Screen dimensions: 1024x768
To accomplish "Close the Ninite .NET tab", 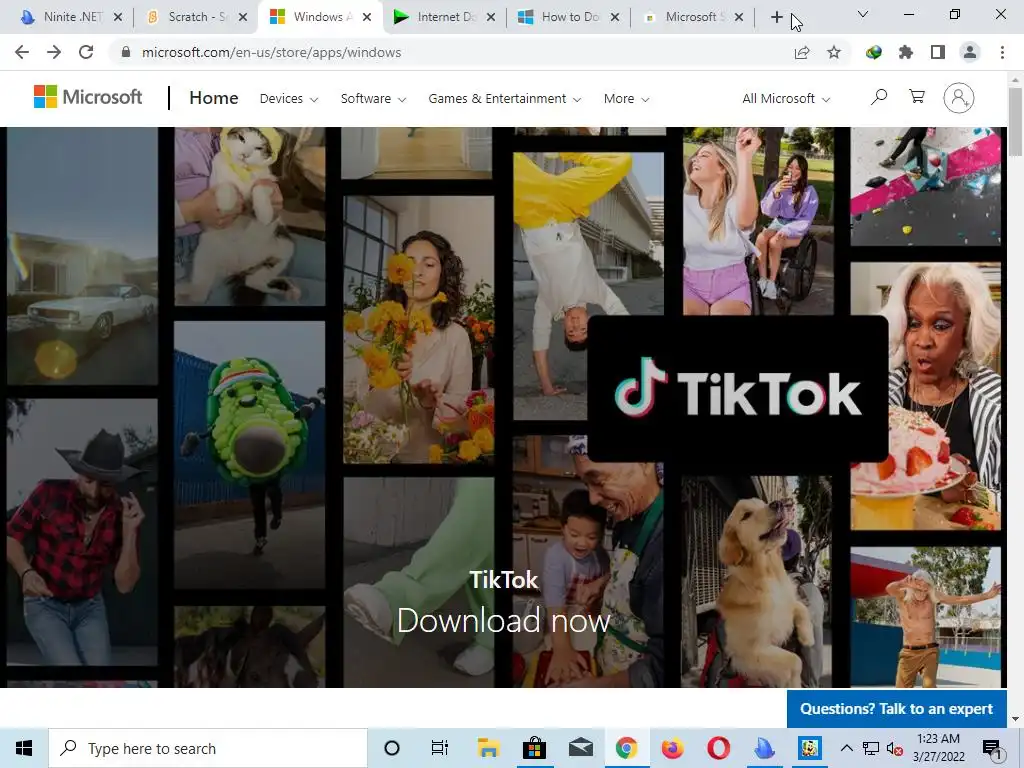I will [118, 17].
